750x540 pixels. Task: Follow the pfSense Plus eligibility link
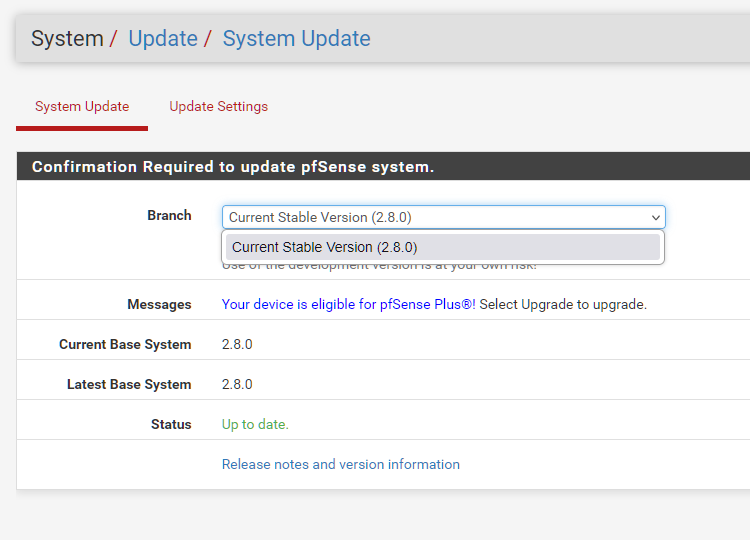coord(349,304)
